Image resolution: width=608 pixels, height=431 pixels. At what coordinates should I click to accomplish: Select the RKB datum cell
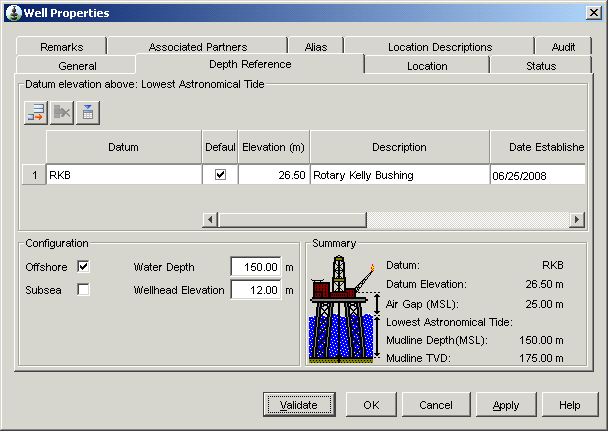(124, 175)
